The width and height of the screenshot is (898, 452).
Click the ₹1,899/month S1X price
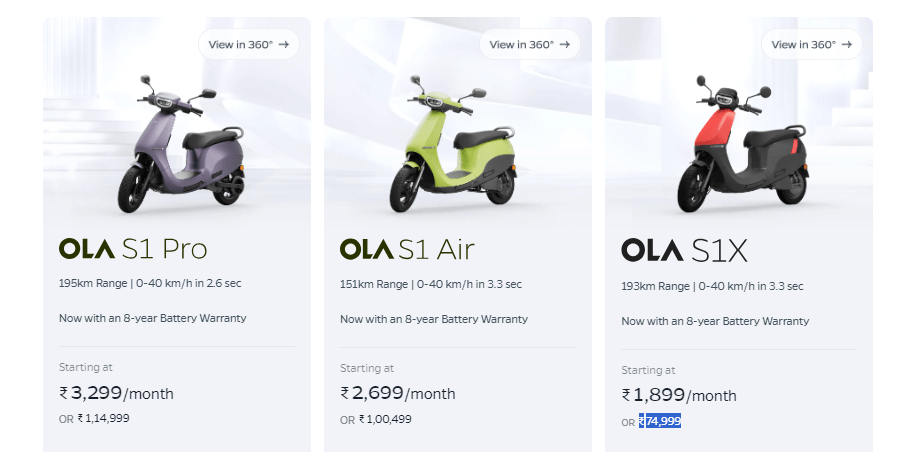click(679, 395)
